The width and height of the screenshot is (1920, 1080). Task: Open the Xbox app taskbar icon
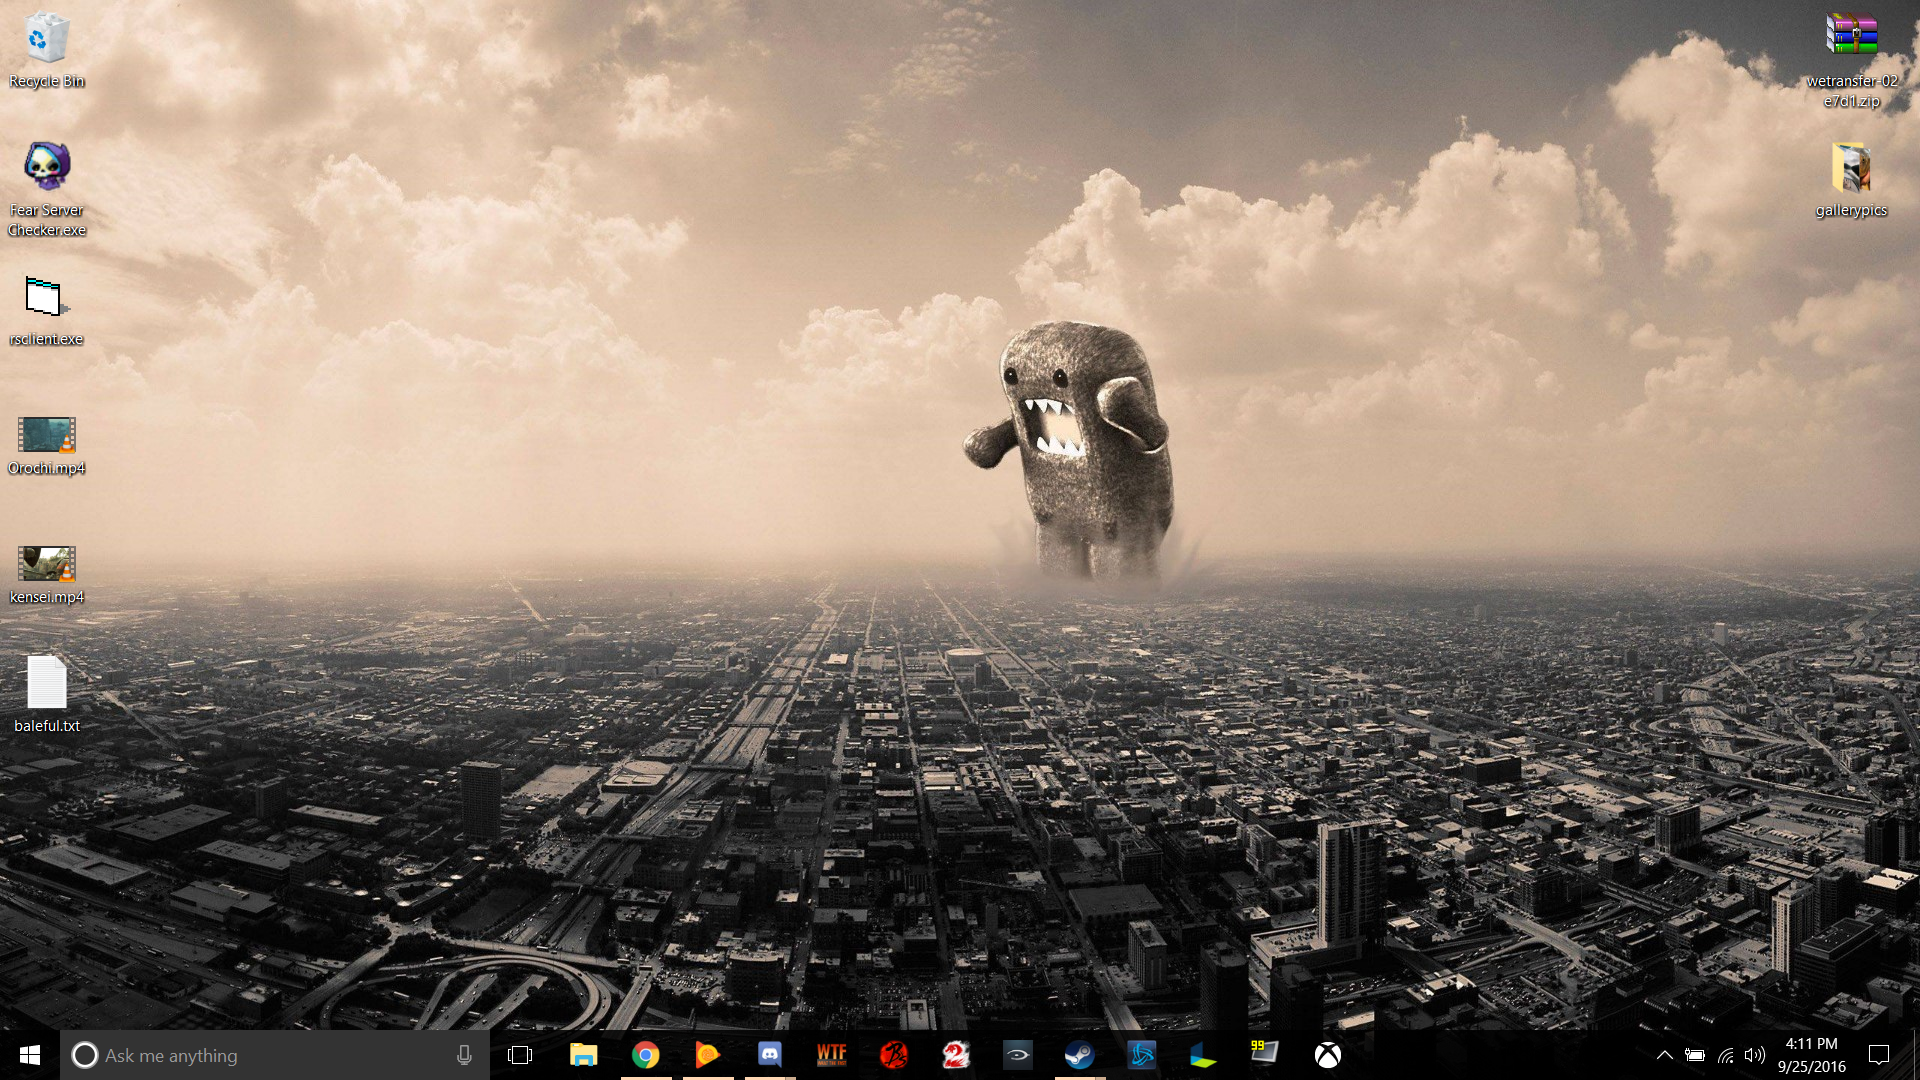click(1328, 1055)
